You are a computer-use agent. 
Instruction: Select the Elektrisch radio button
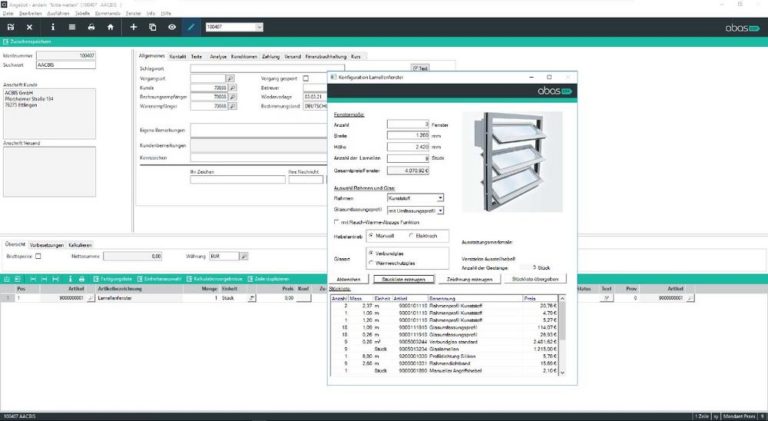412,235
